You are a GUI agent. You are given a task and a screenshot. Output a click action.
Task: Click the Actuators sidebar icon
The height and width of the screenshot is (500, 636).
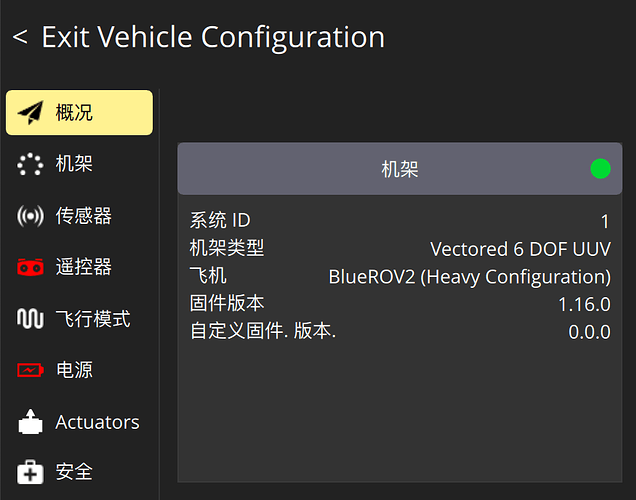pos(30,422)
